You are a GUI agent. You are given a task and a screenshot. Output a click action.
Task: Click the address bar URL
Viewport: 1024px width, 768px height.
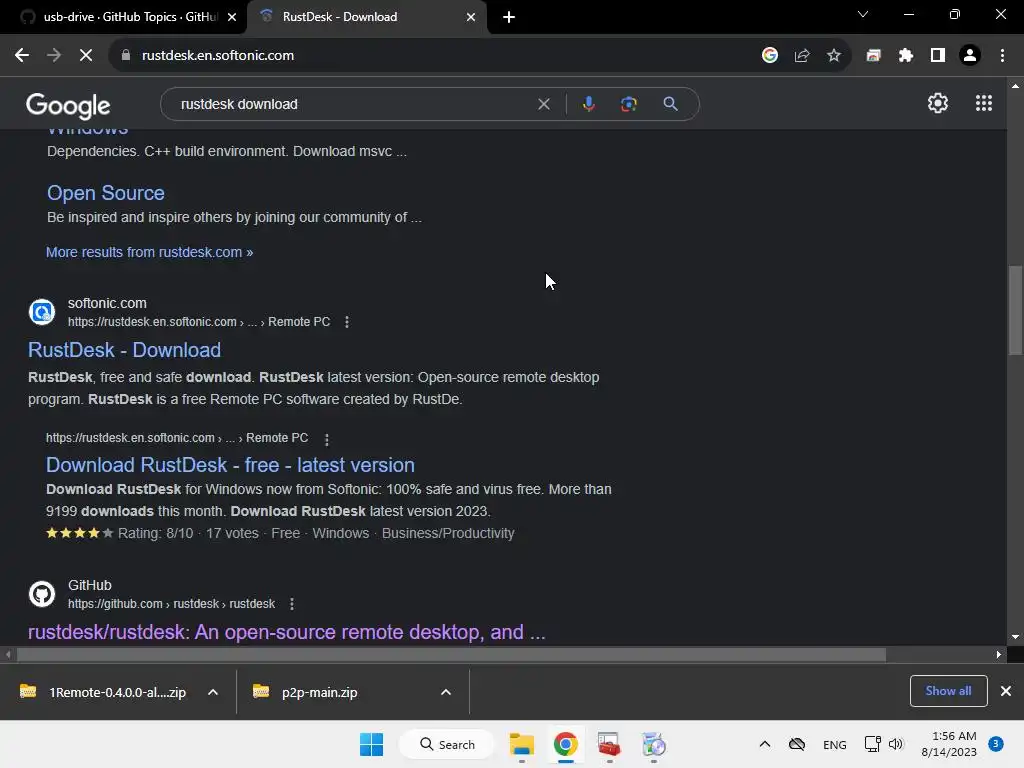tap(218, 56)
